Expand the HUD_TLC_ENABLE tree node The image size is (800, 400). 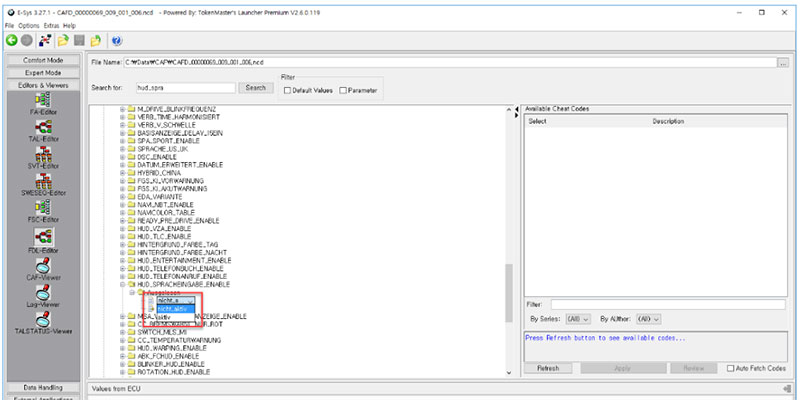click(x=122, y=237)
